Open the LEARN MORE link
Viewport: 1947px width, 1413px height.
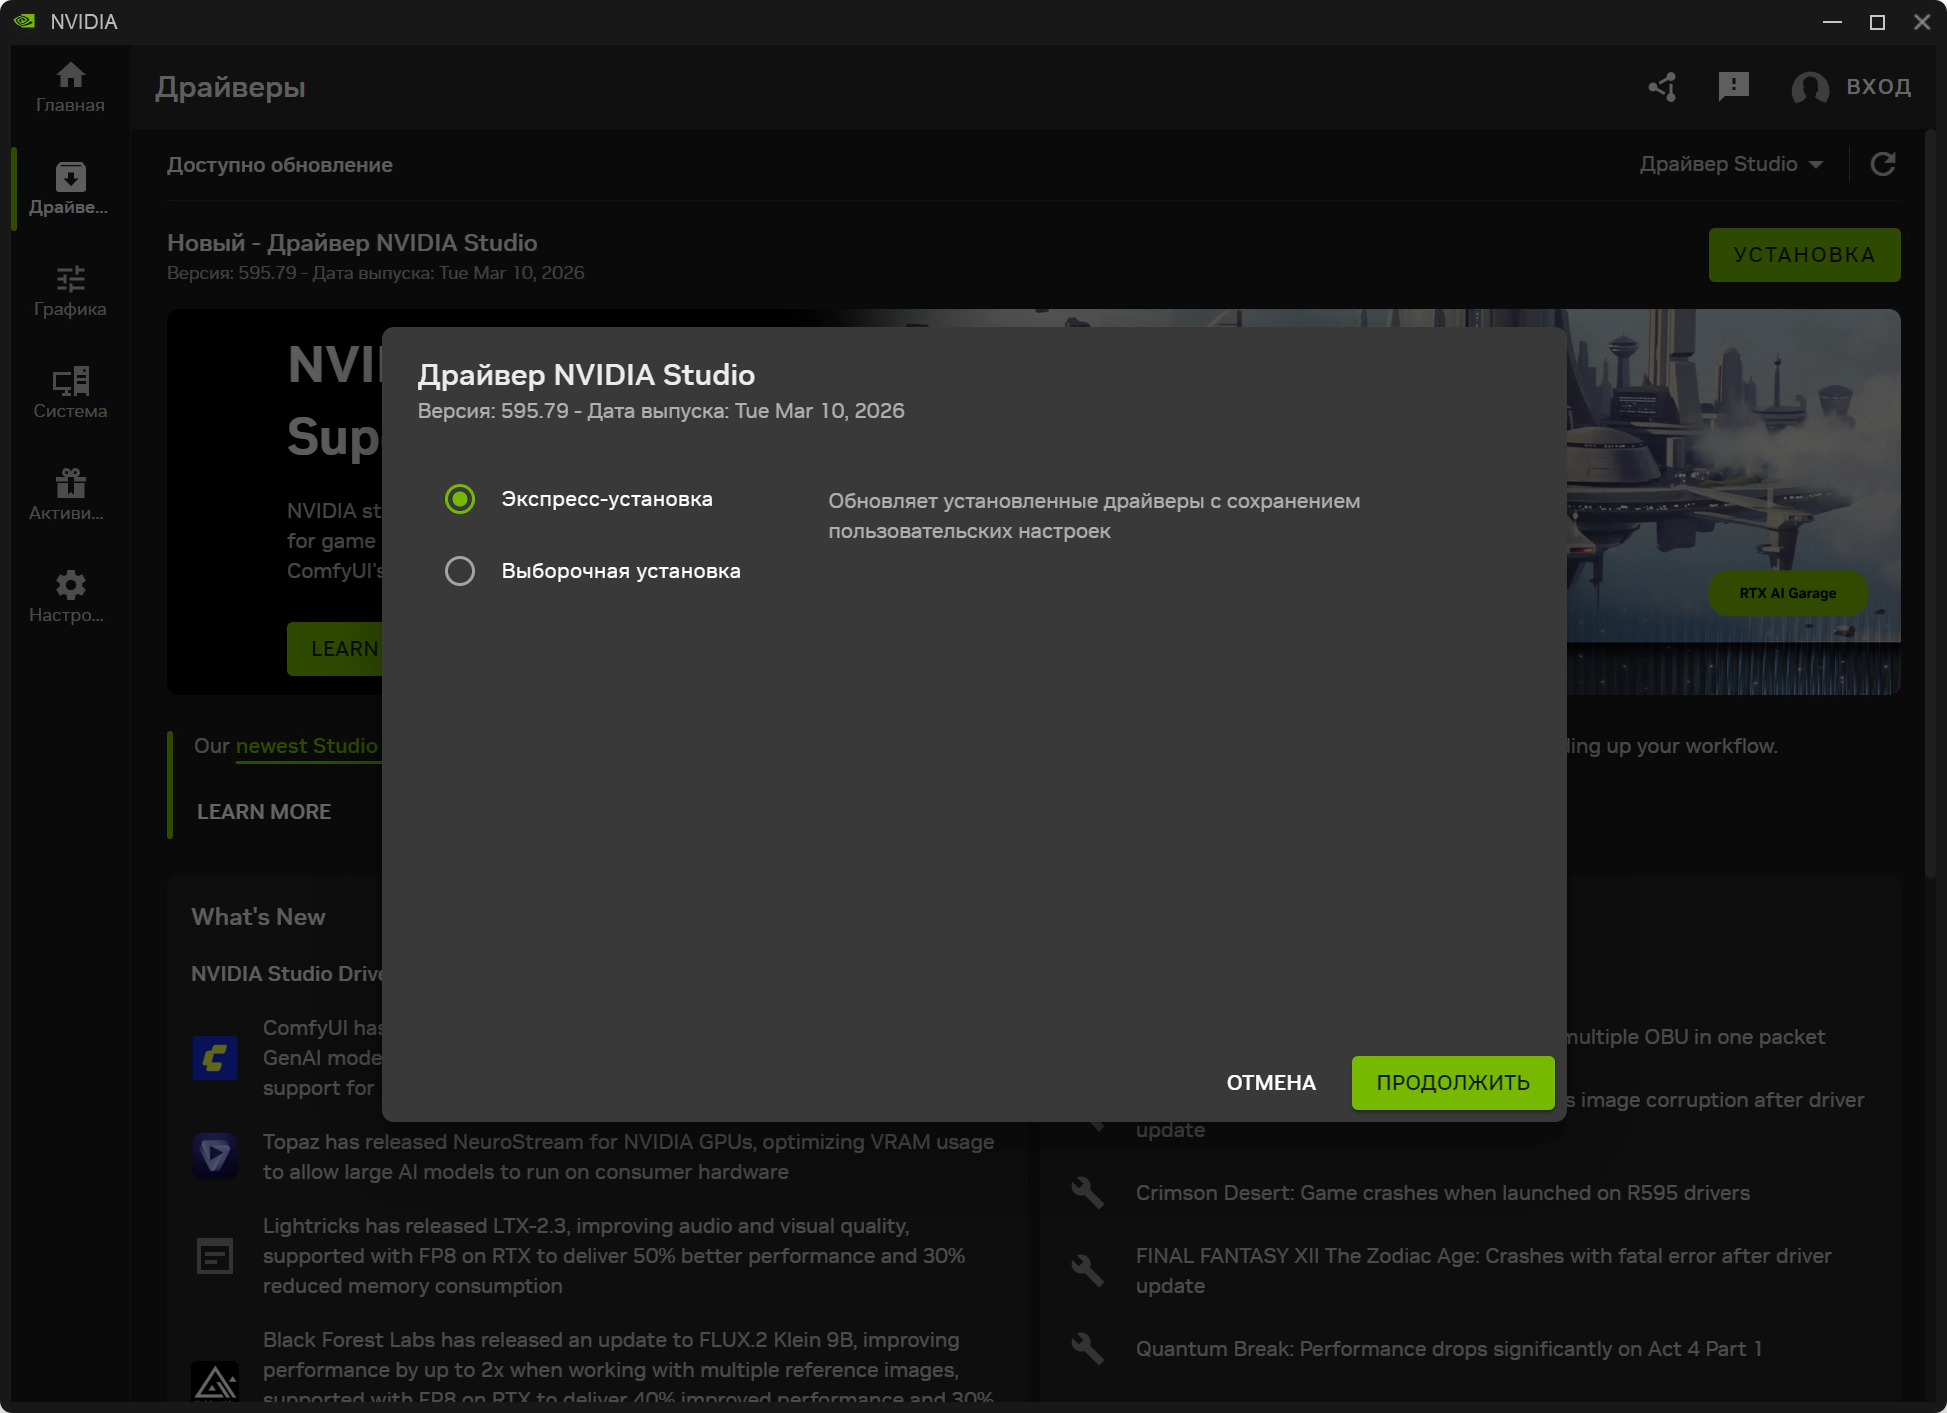[264, 812]
